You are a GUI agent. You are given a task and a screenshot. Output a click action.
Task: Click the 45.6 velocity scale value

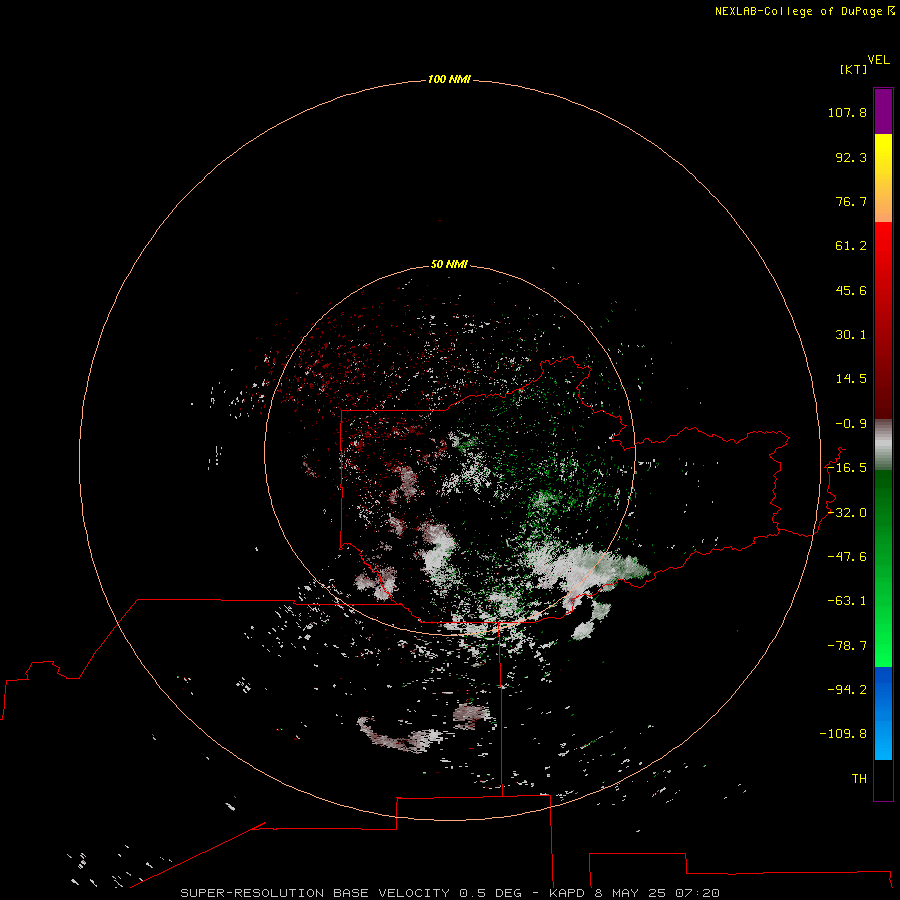[851, 290]
